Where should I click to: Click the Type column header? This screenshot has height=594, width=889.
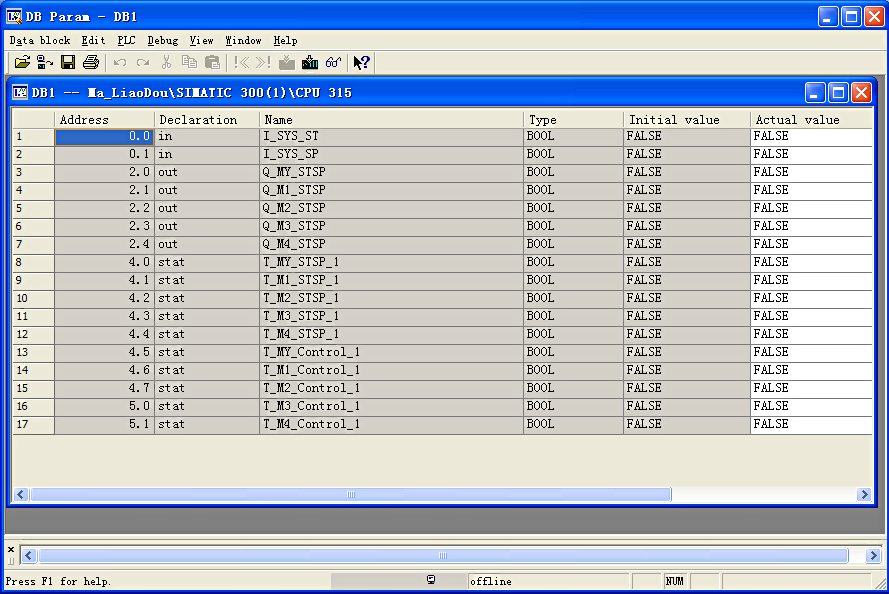(x=573, y=120)
